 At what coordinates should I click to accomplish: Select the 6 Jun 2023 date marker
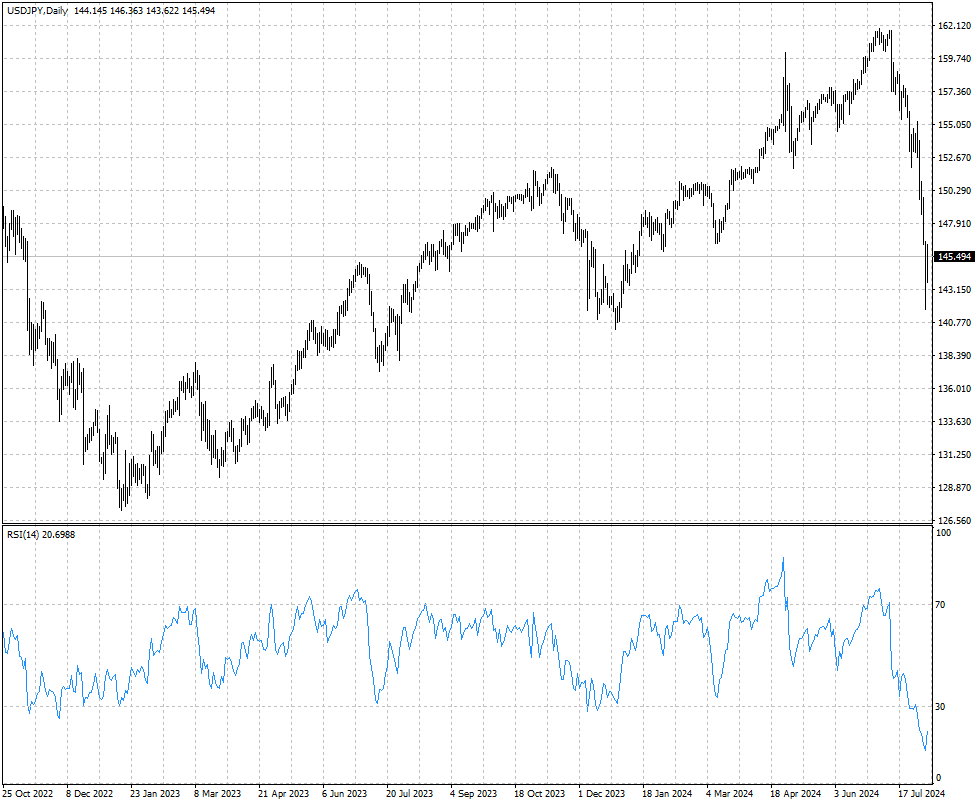click(x=345, y=793)
